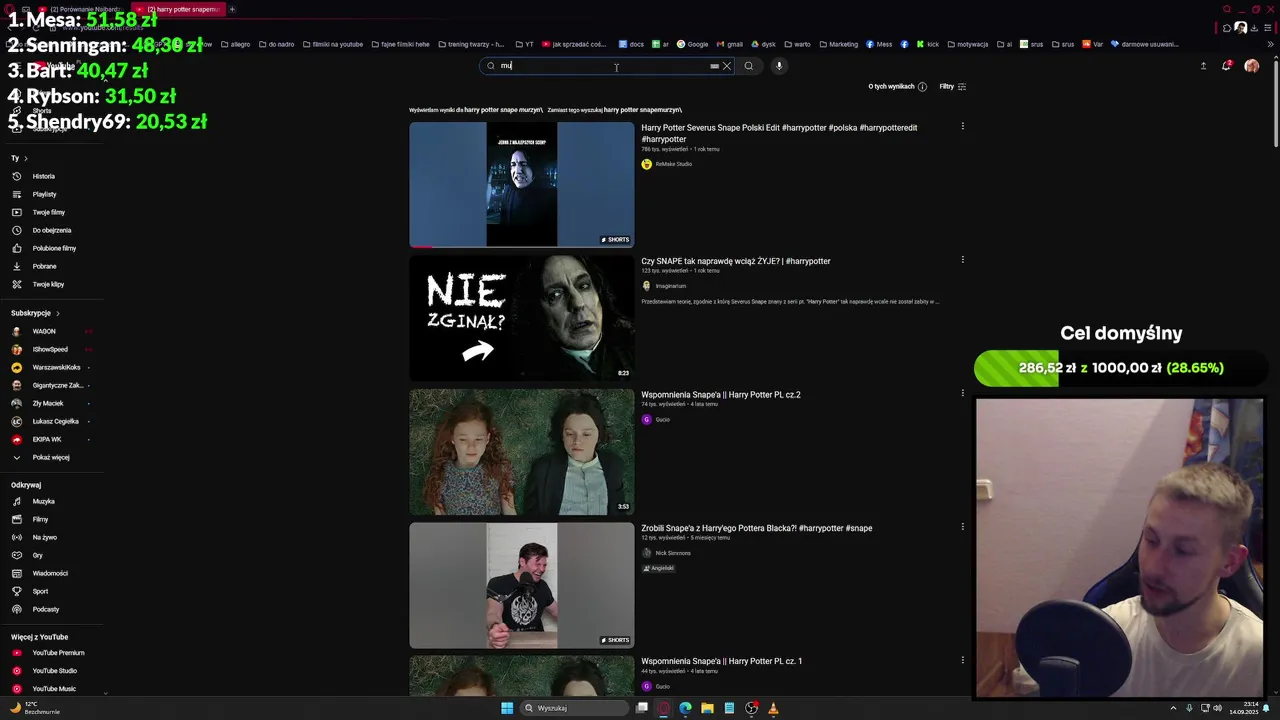Open options for Harry Potter Severus Snape Polski Edit
Image resolution: width=1280 pixels, height=720 pixels.
962,127
